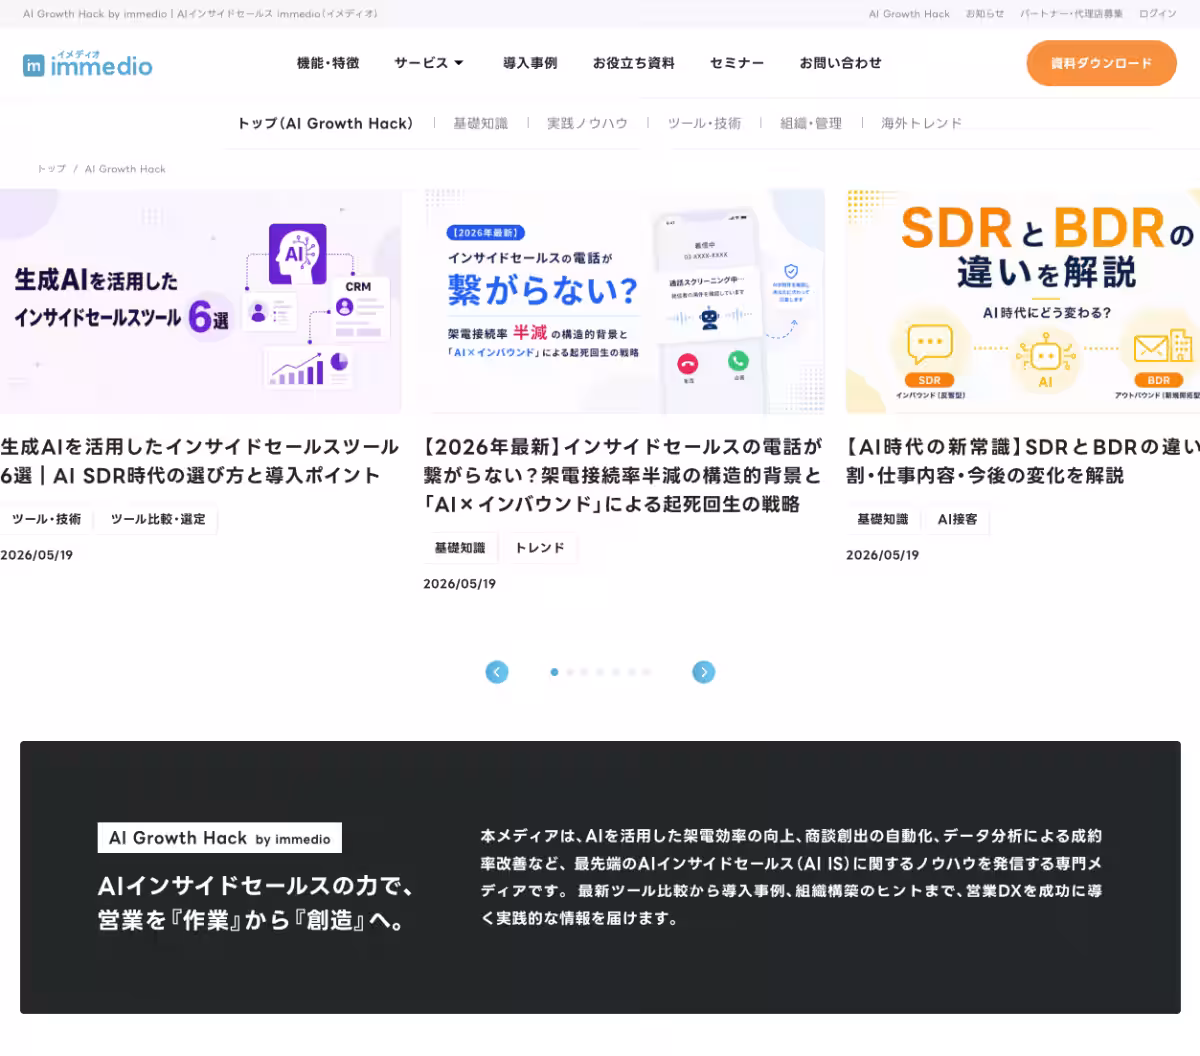Open セミナー menu item
Image resolution: width=1200 pixels, height=1056 pixels.
coord(737,63)
